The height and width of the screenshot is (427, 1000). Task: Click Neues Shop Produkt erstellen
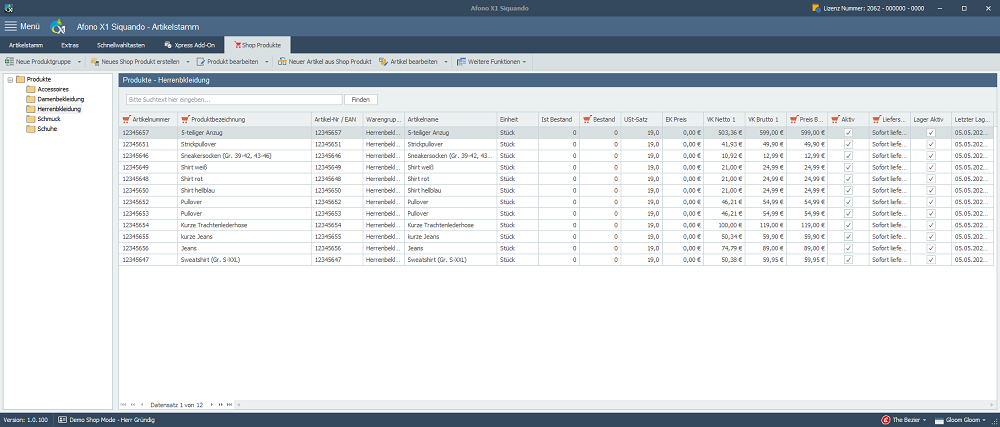pos(135,62)
